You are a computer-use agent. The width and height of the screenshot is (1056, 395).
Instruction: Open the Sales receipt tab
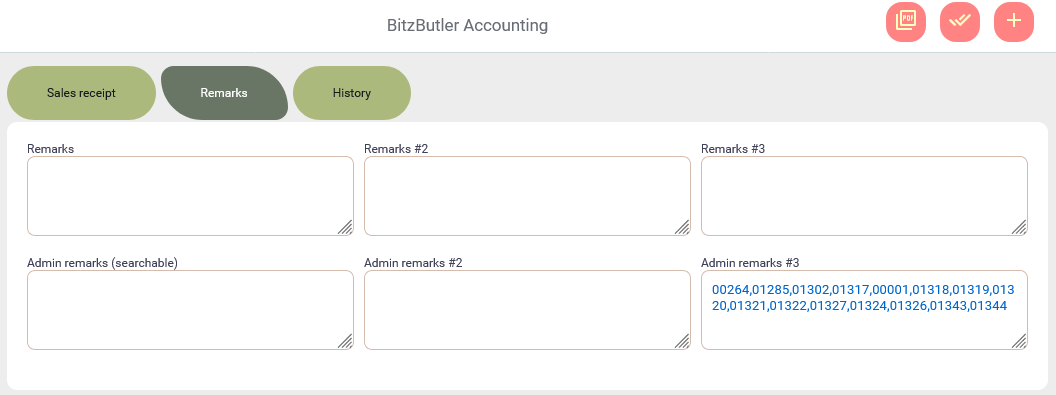[81, 93]
